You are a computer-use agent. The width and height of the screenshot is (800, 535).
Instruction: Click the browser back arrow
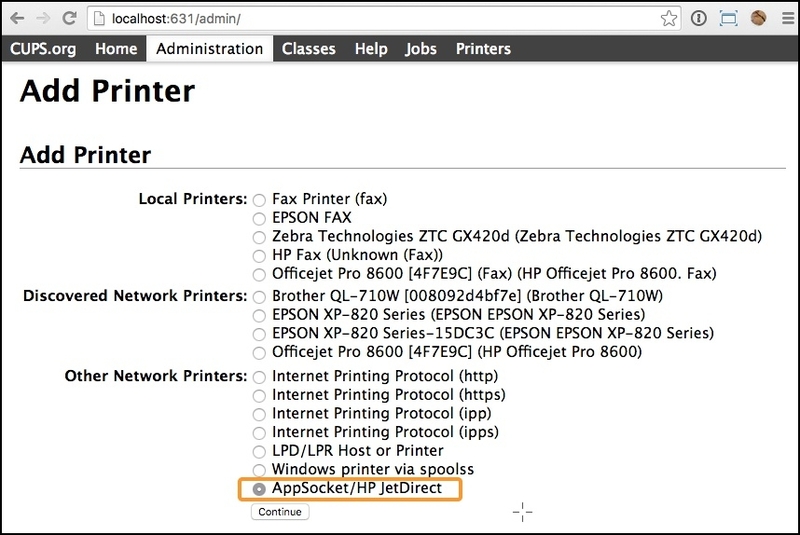17,19
